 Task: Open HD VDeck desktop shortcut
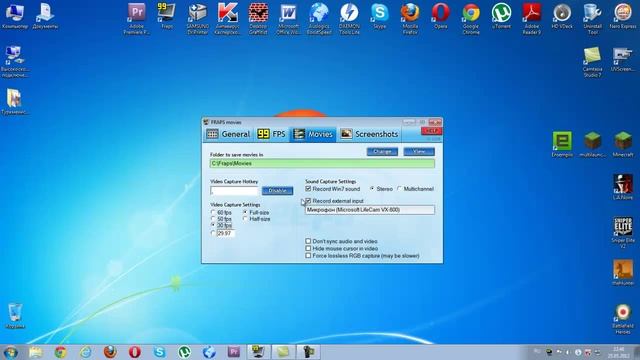tap(562, 16)
